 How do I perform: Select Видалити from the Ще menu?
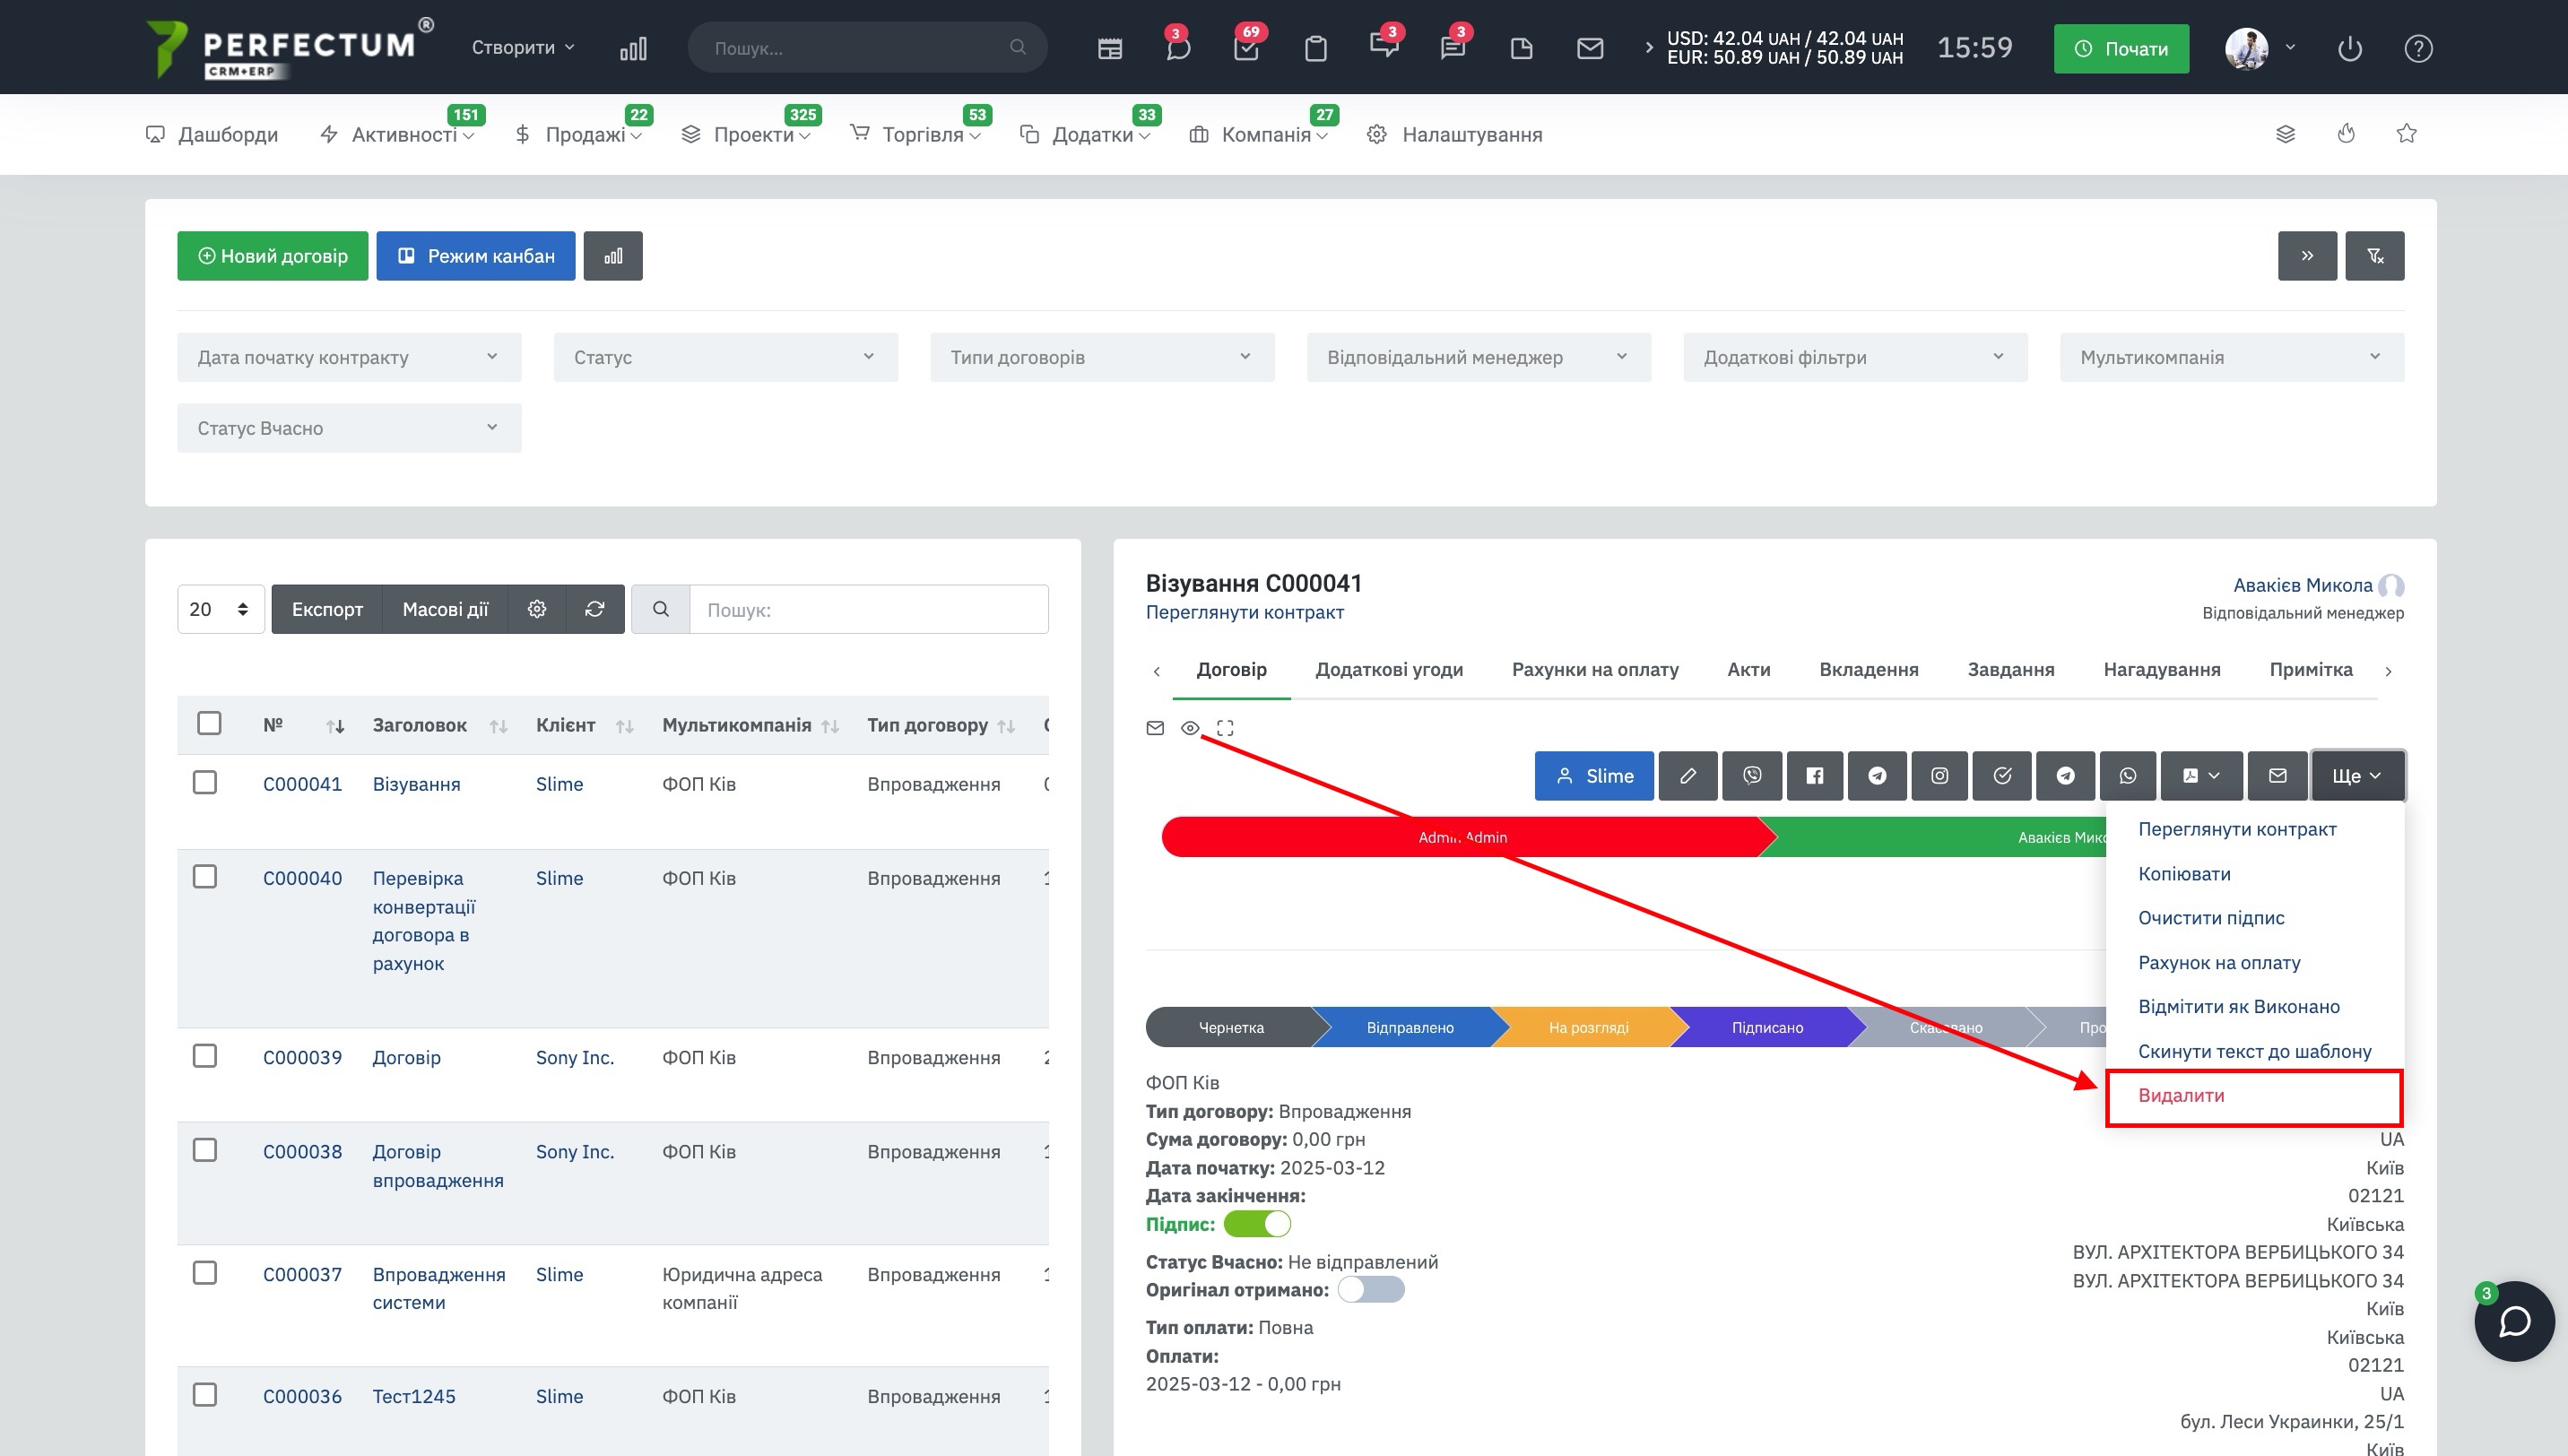(x=2181, y=1095)
